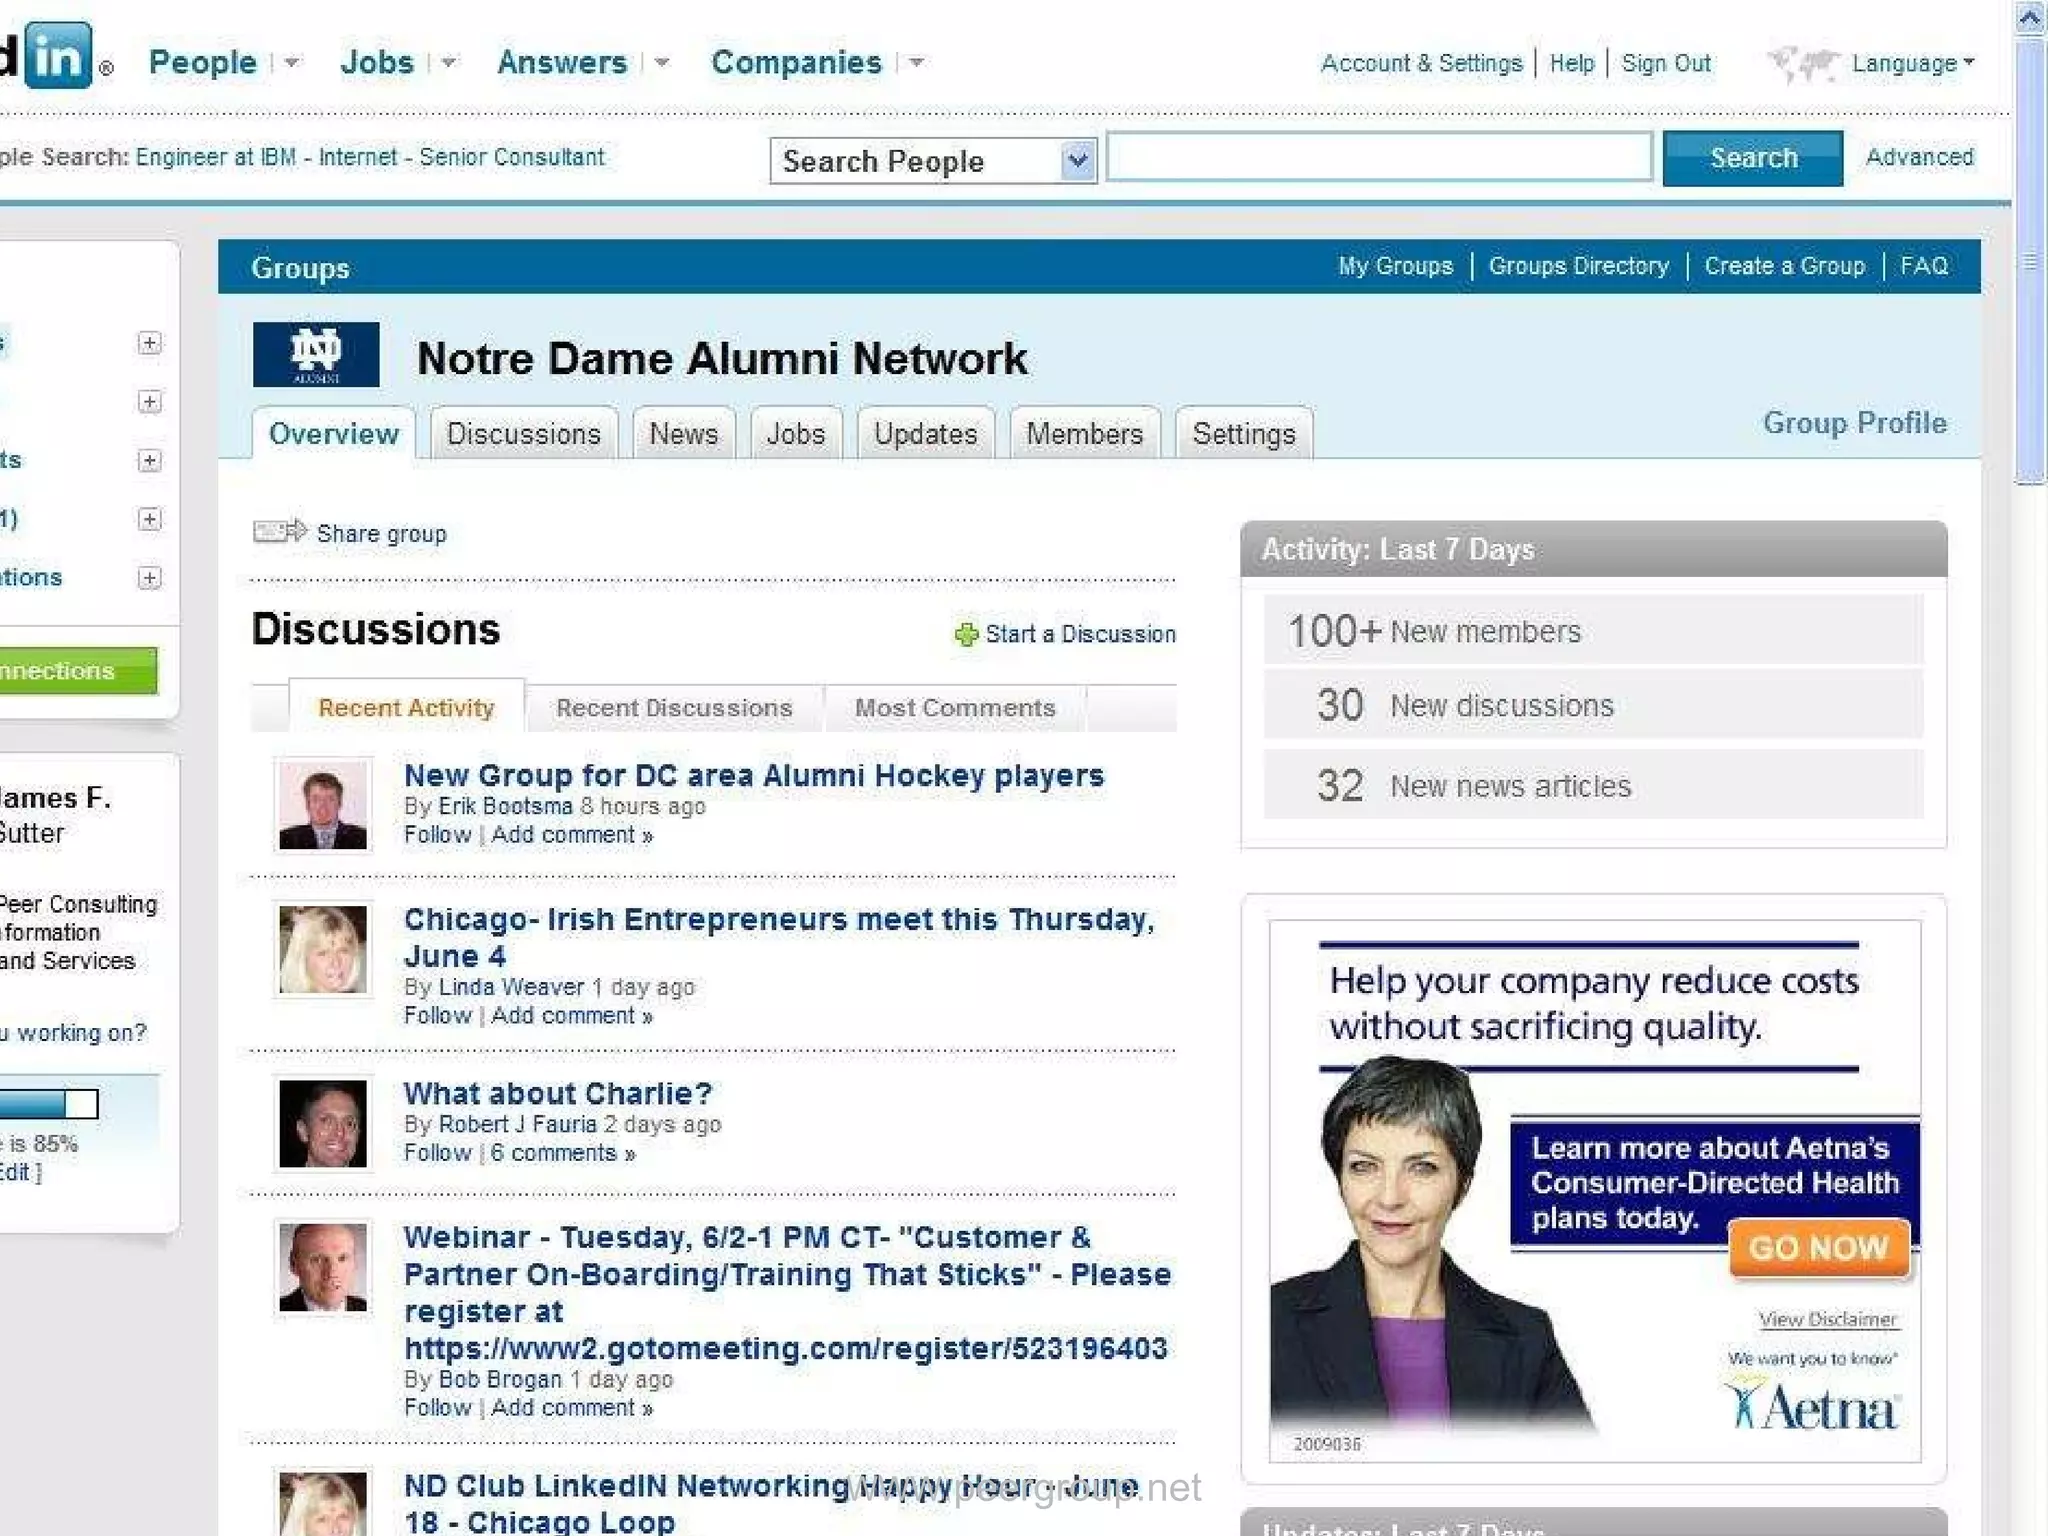Open the groups FAQ link
The height and width of the screenshot is (1536, 2048).
[x=1924, y=265]
